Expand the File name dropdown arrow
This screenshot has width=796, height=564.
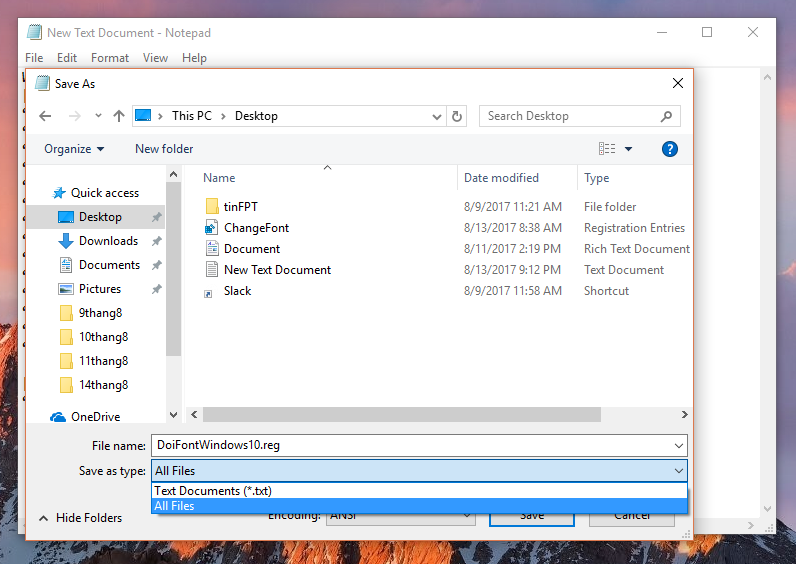679,446
